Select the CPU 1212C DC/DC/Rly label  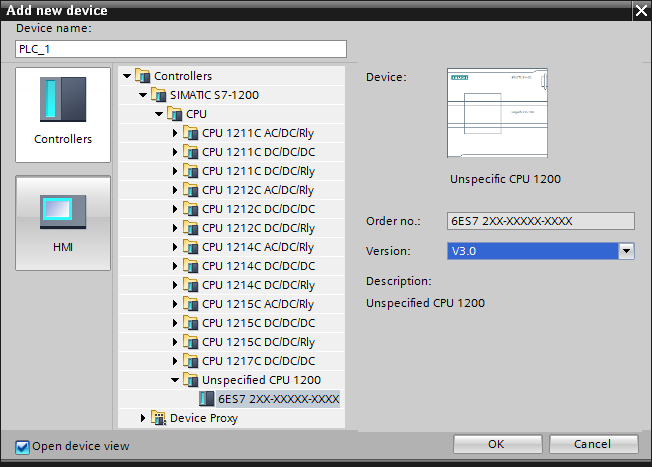[x=258, y=228]
